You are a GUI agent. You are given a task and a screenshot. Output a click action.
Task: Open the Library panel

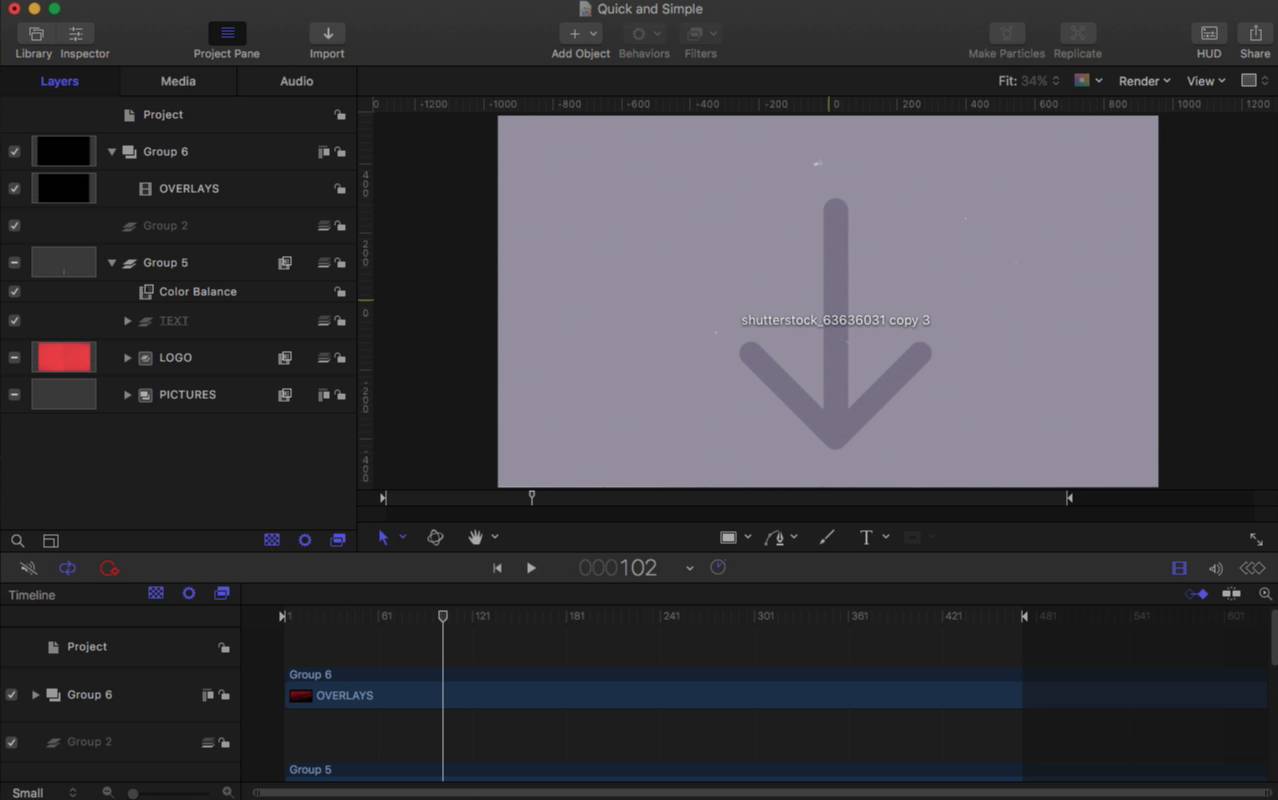35,34
